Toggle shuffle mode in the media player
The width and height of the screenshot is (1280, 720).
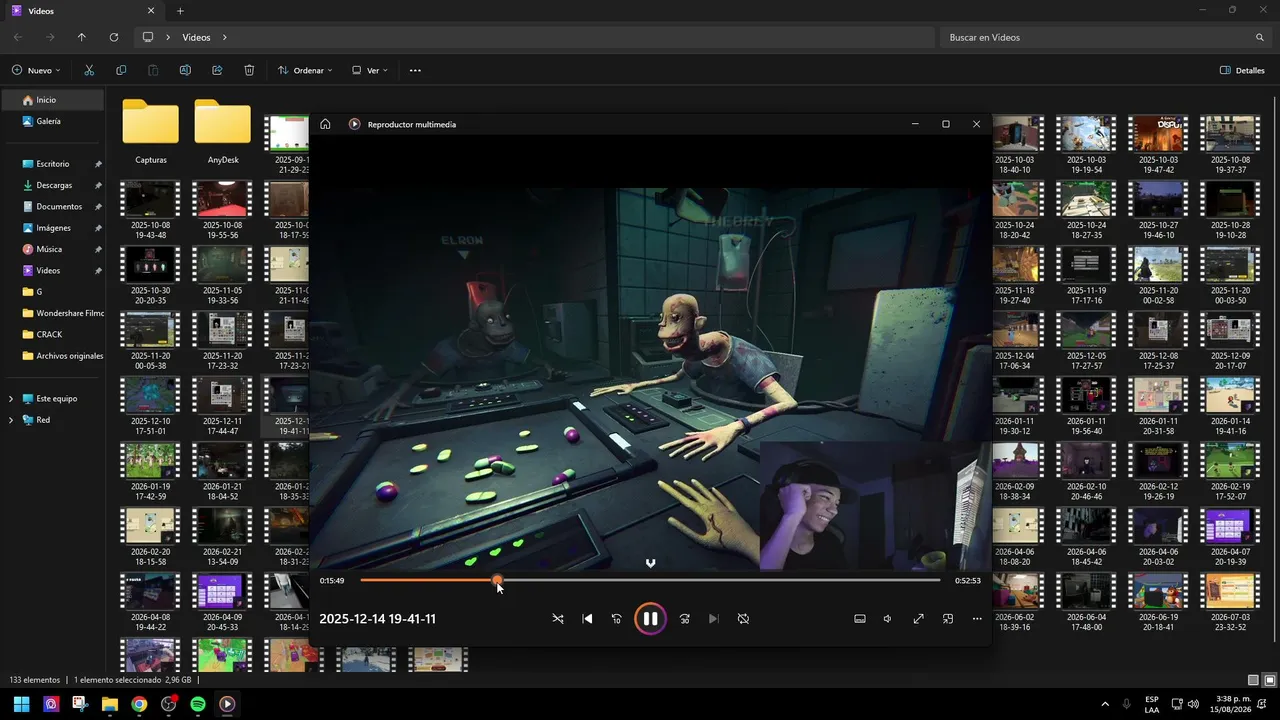(558, 619)
